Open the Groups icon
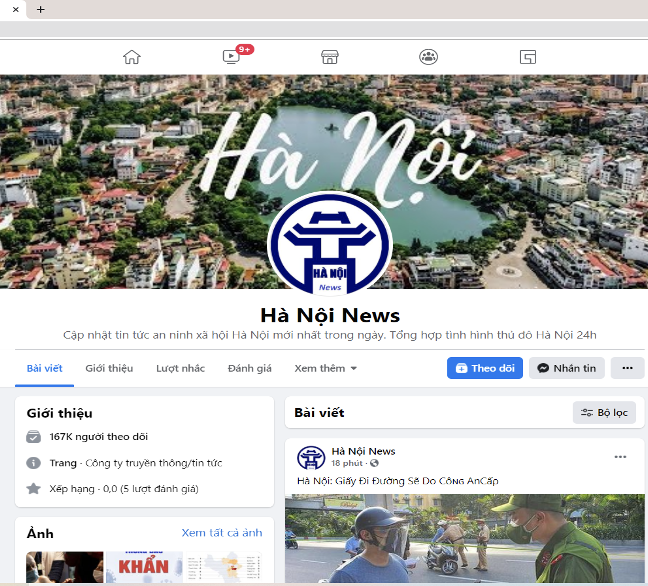The width and height of the screenshot is (648, 586). (x=428, y=57)
